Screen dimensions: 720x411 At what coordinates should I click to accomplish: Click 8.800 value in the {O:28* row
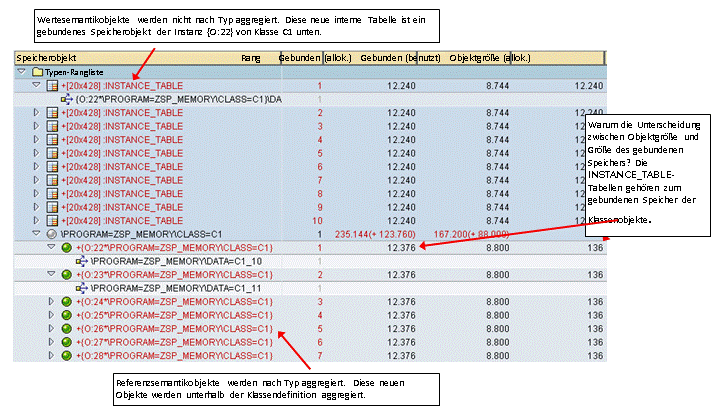(498, 356)
